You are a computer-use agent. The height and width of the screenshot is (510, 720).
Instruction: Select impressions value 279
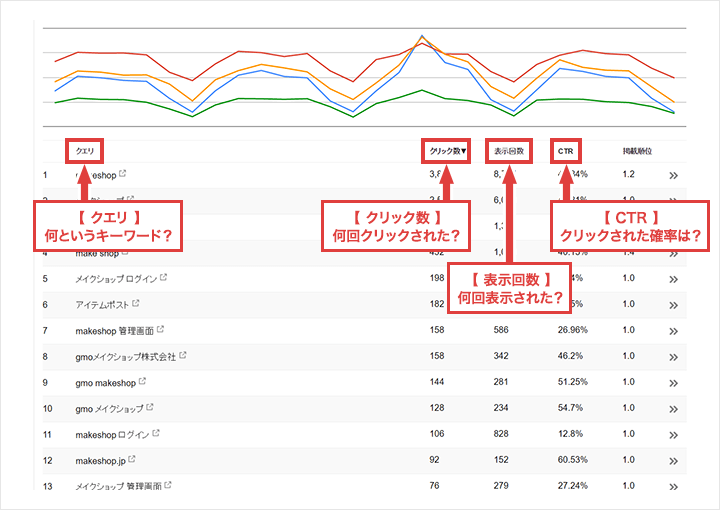point(501,485)
